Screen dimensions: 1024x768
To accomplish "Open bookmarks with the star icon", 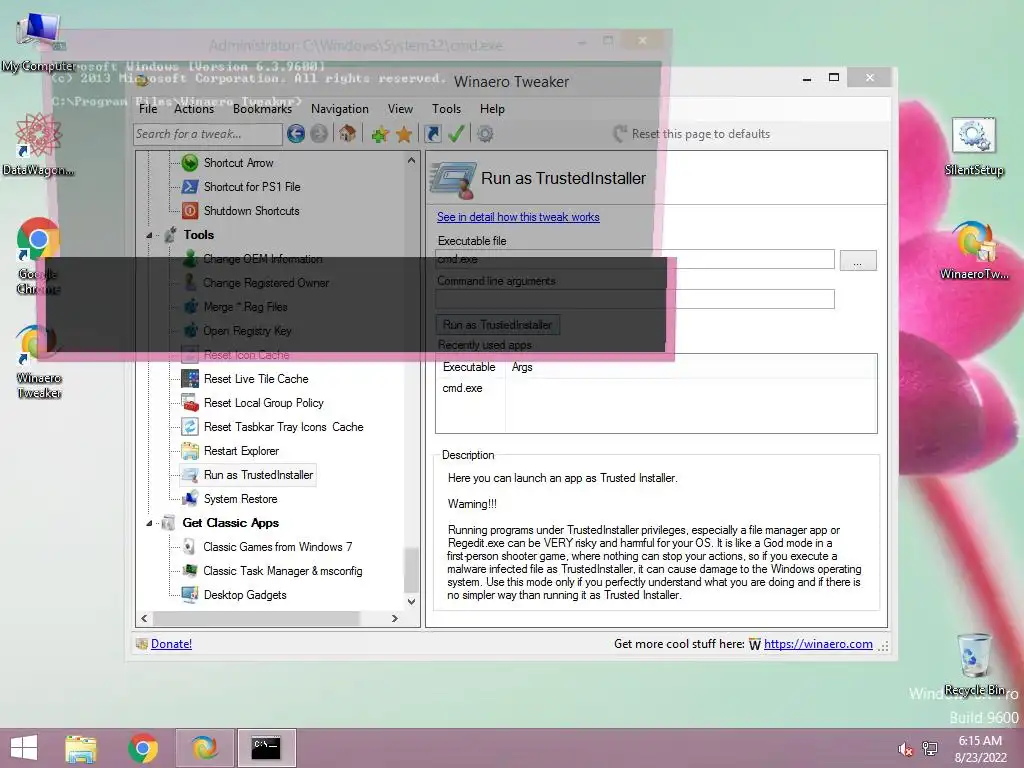I will 404,134.
